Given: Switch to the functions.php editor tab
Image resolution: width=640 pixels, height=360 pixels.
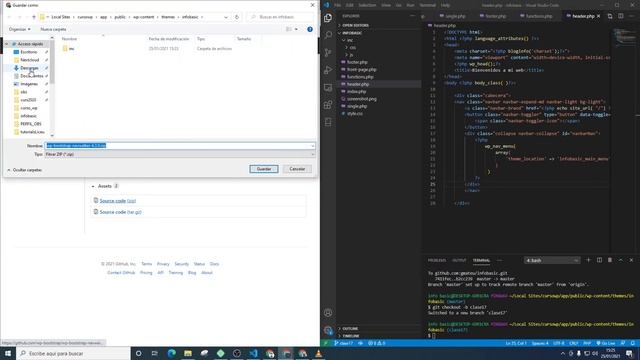Looking at the screenshot, I should 538,16.
